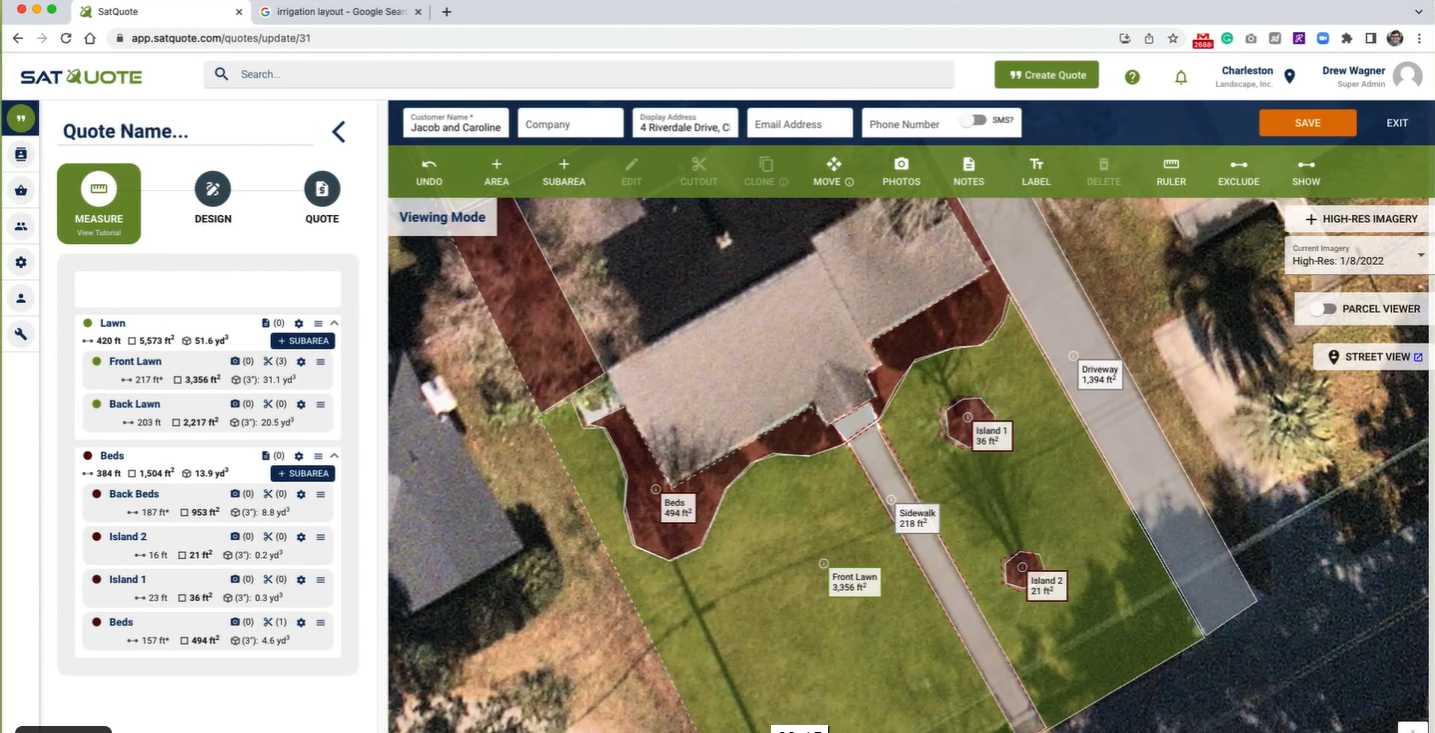Add a subarea under Lawn
The height and width of the screenshot is (733, 1435).
pos(303,341)
